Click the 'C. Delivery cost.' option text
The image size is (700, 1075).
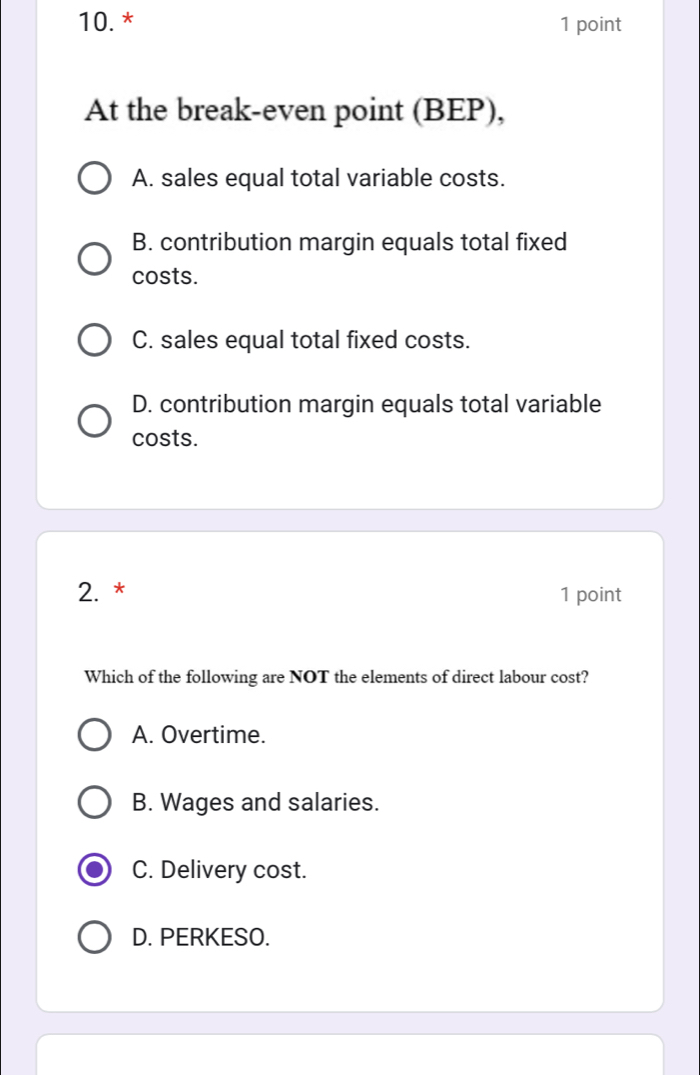pyautogui.click(x=219, y=870)
